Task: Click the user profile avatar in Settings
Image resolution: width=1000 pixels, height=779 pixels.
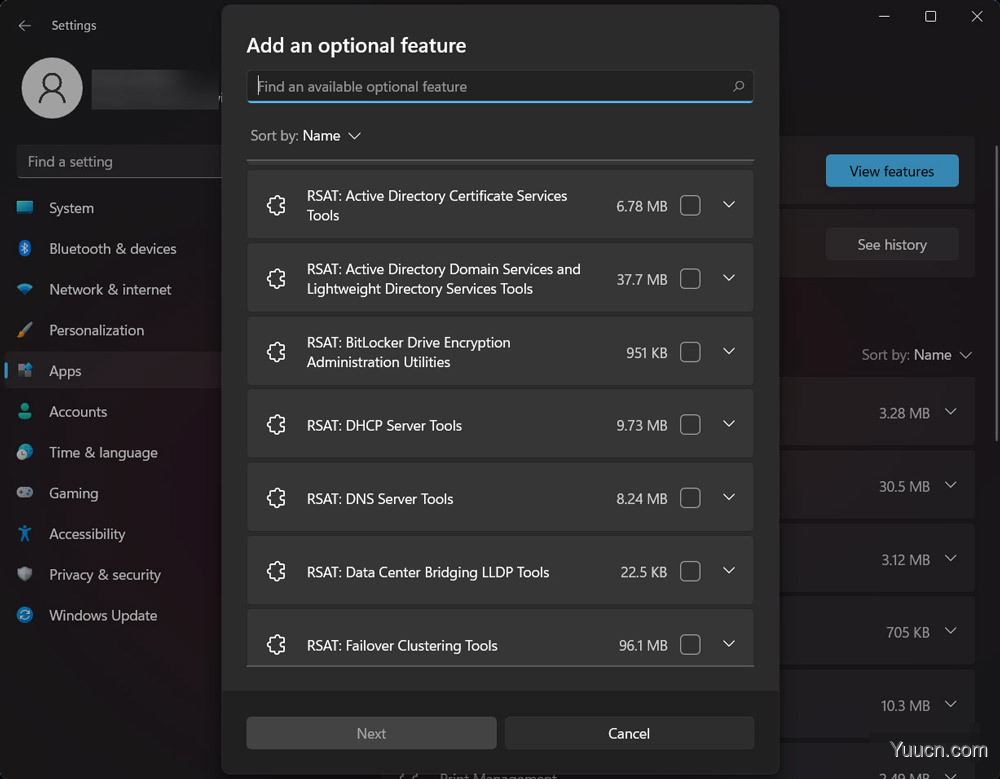Action: point(52,88)
